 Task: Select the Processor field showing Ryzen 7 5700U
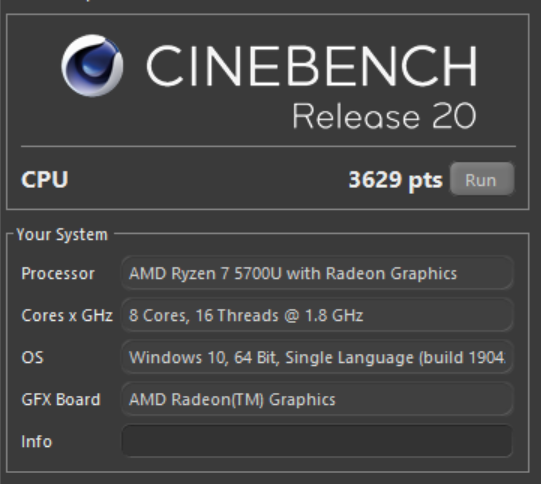317,273
